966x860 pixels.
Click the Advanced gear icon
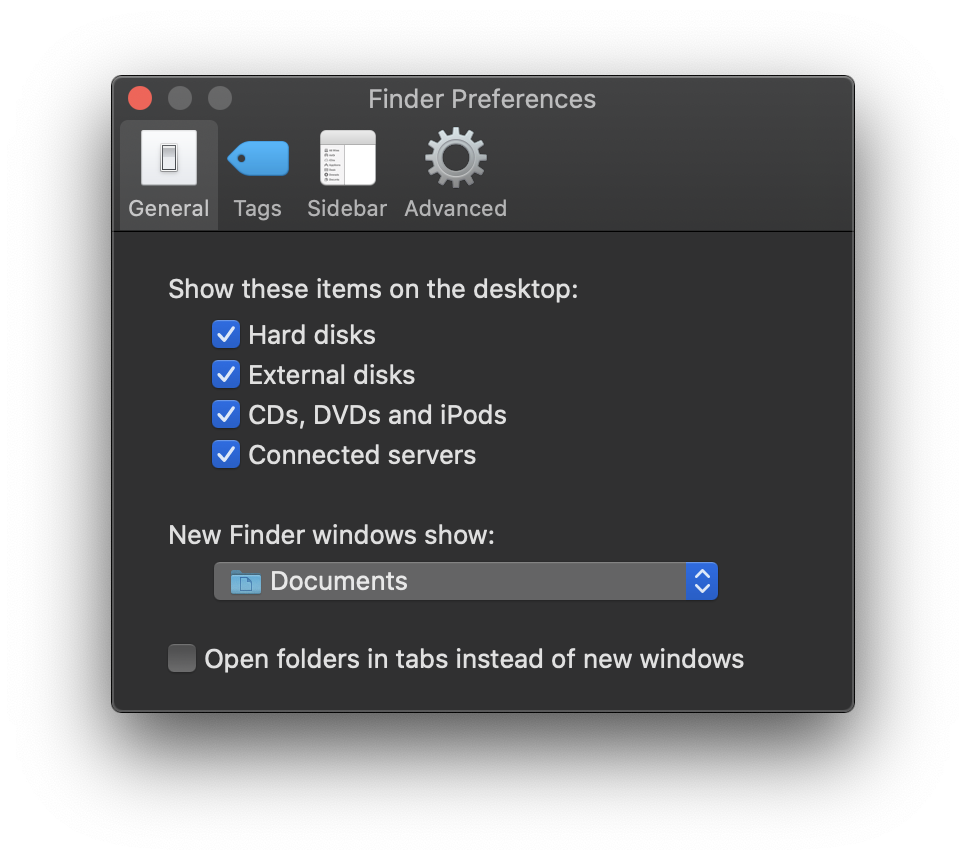455,158
